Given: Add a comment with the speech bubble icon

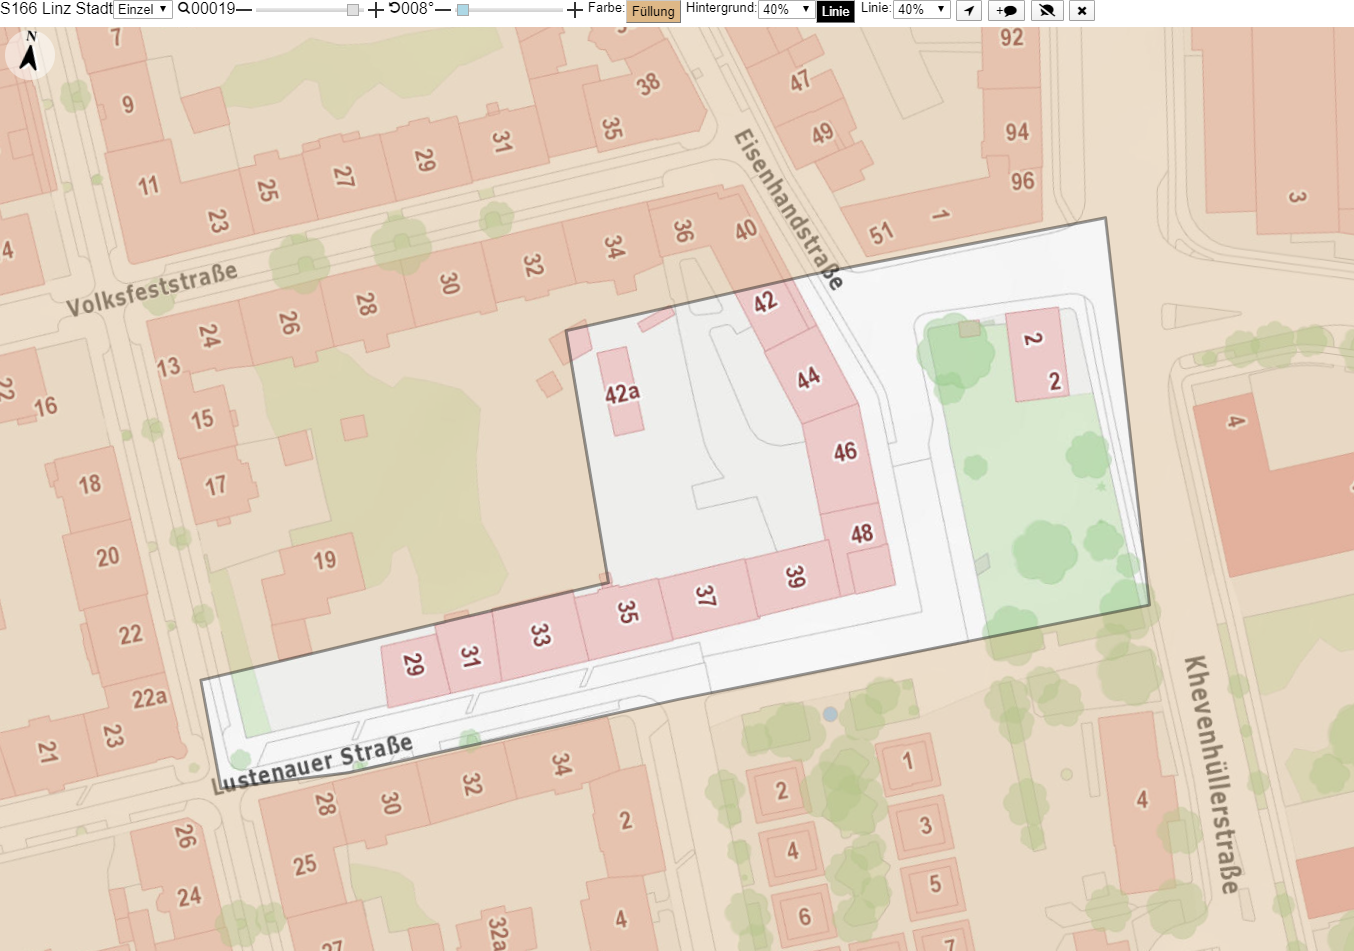Looking at the screenshot, I should tap(1007, 11).
